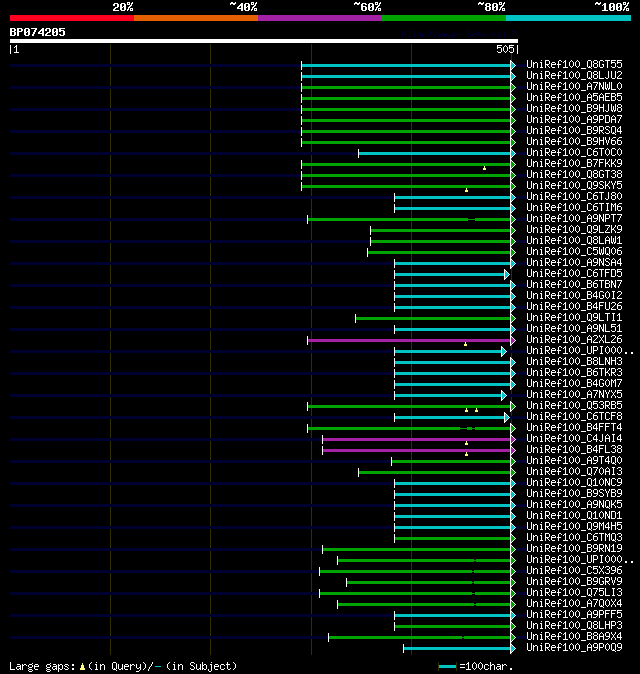The image size is (640, 674).
Task: Select the UniRef100_C6TCF8 label
Action: pyautogui.click(x=574, y=417)
